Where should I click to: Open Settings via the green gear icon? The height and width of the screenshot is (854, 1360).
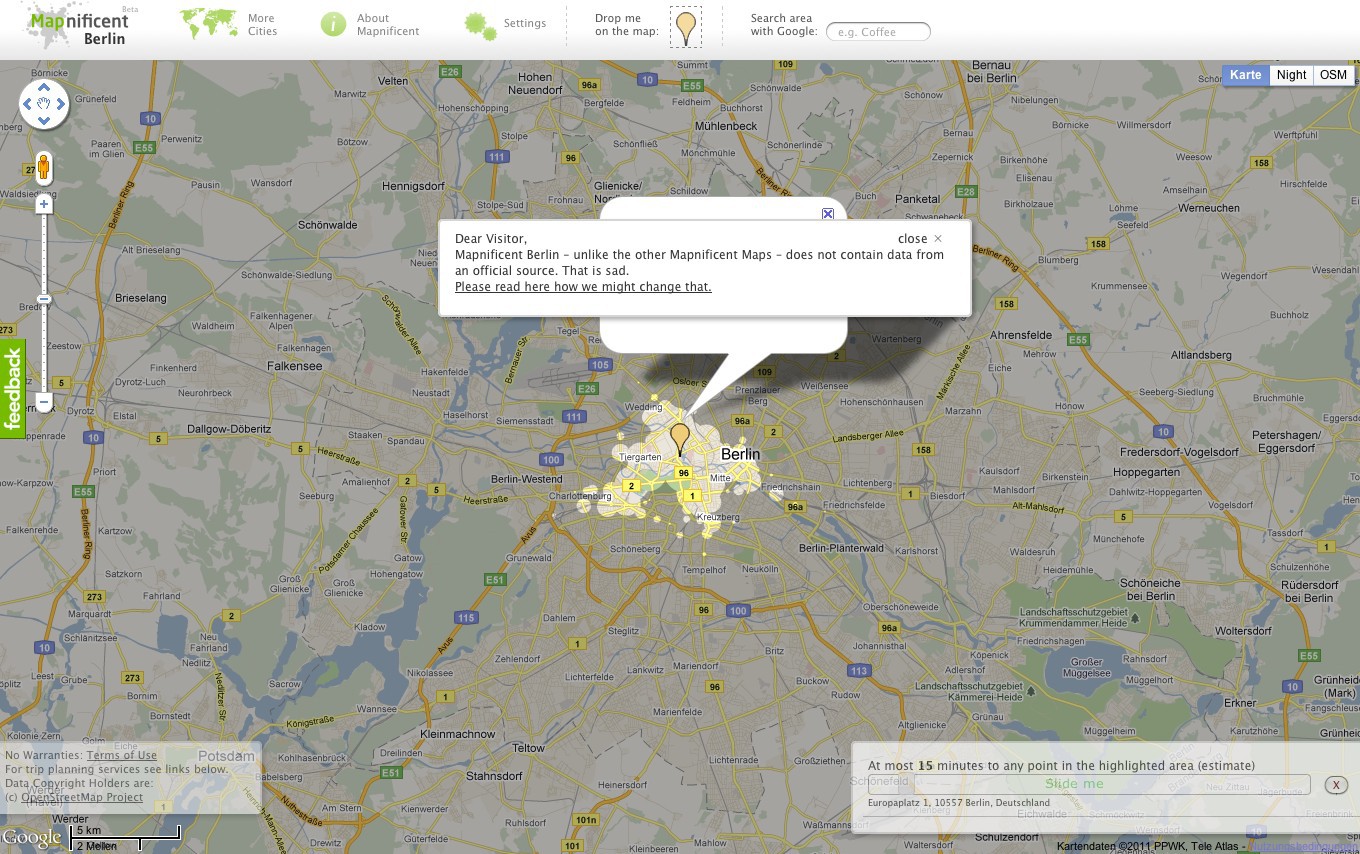point(481,26)
